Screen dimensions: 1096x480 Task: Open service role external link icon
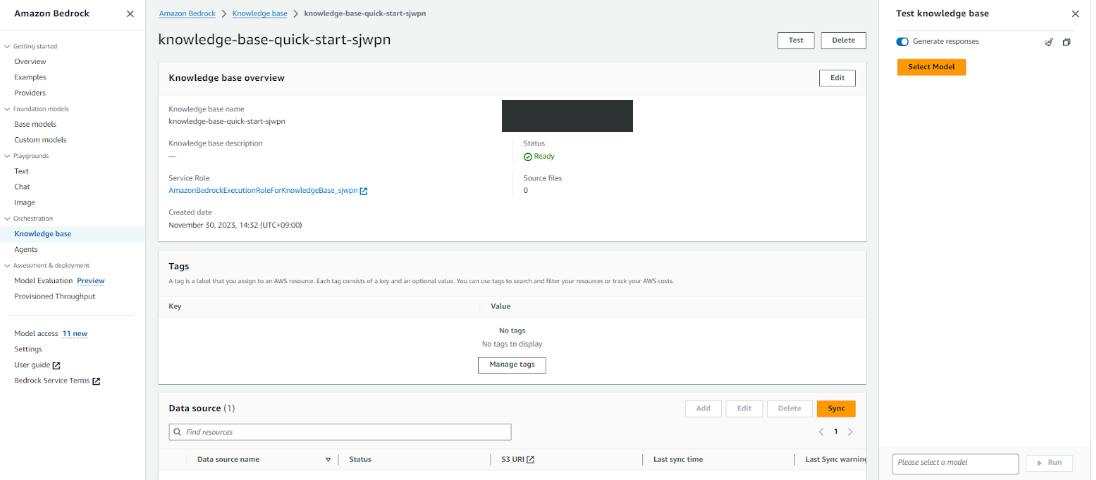click(364, 191)
